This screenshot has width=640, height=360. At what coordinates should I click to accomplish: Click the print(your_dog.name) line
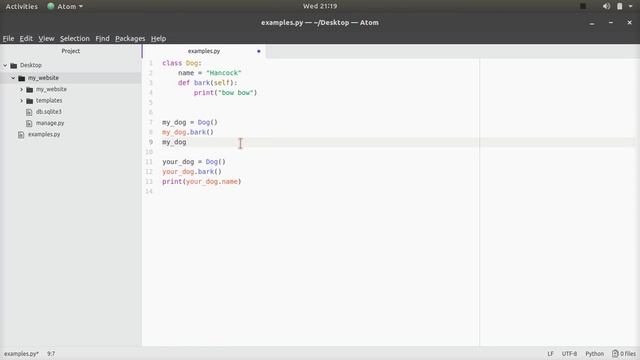coord(202,182)
